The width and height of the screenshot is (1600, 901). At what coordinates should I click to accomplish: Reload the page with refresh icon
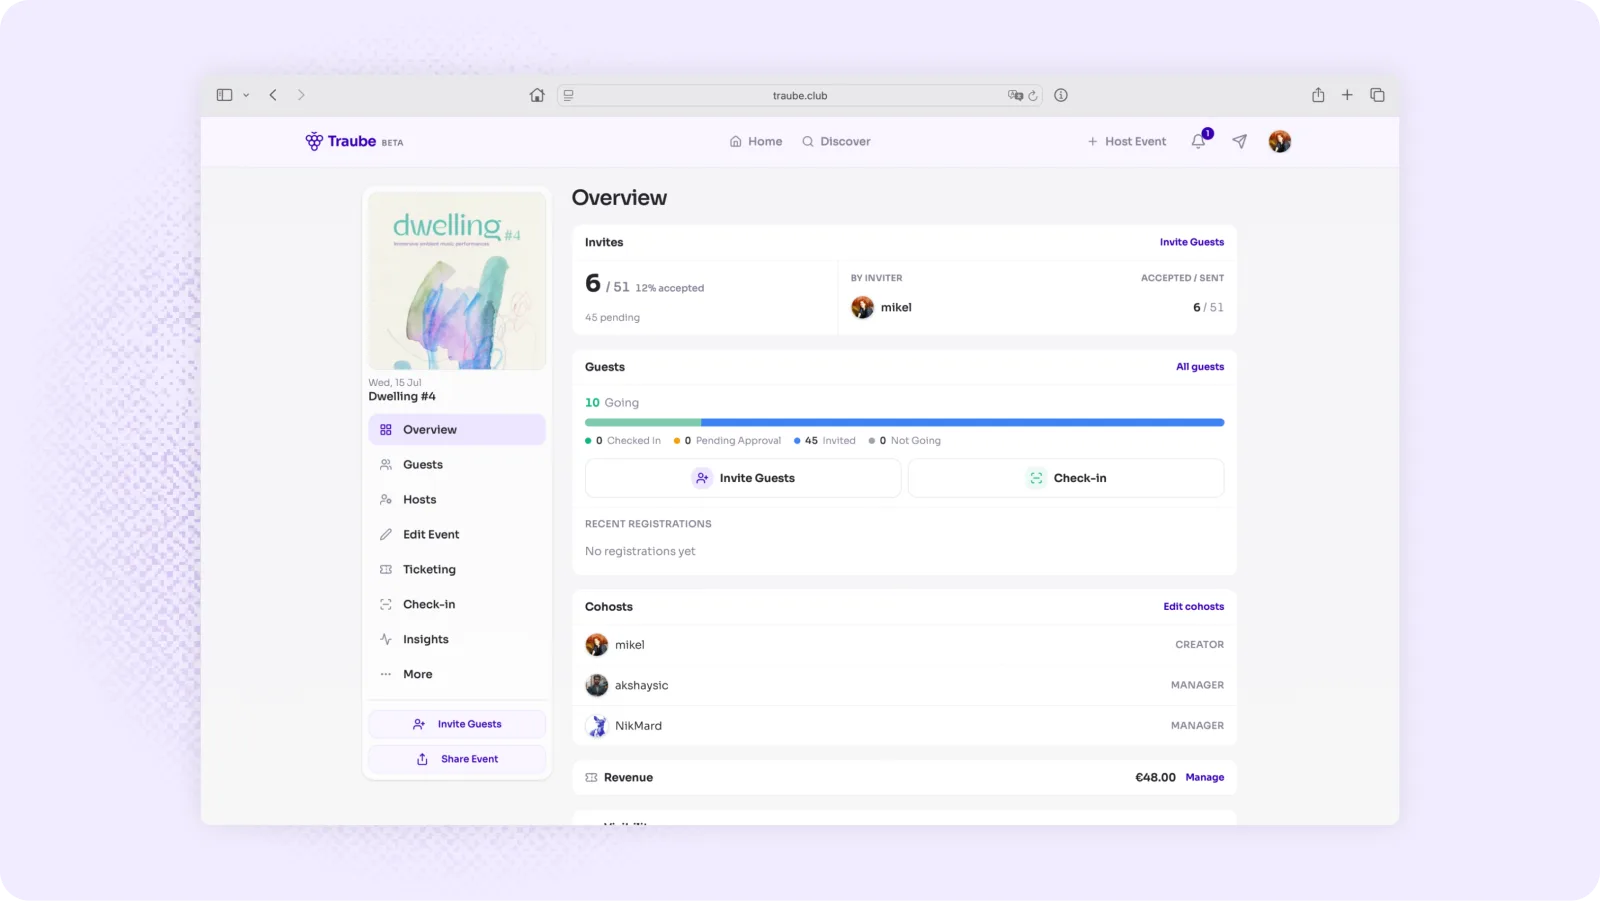point(1033,96)
